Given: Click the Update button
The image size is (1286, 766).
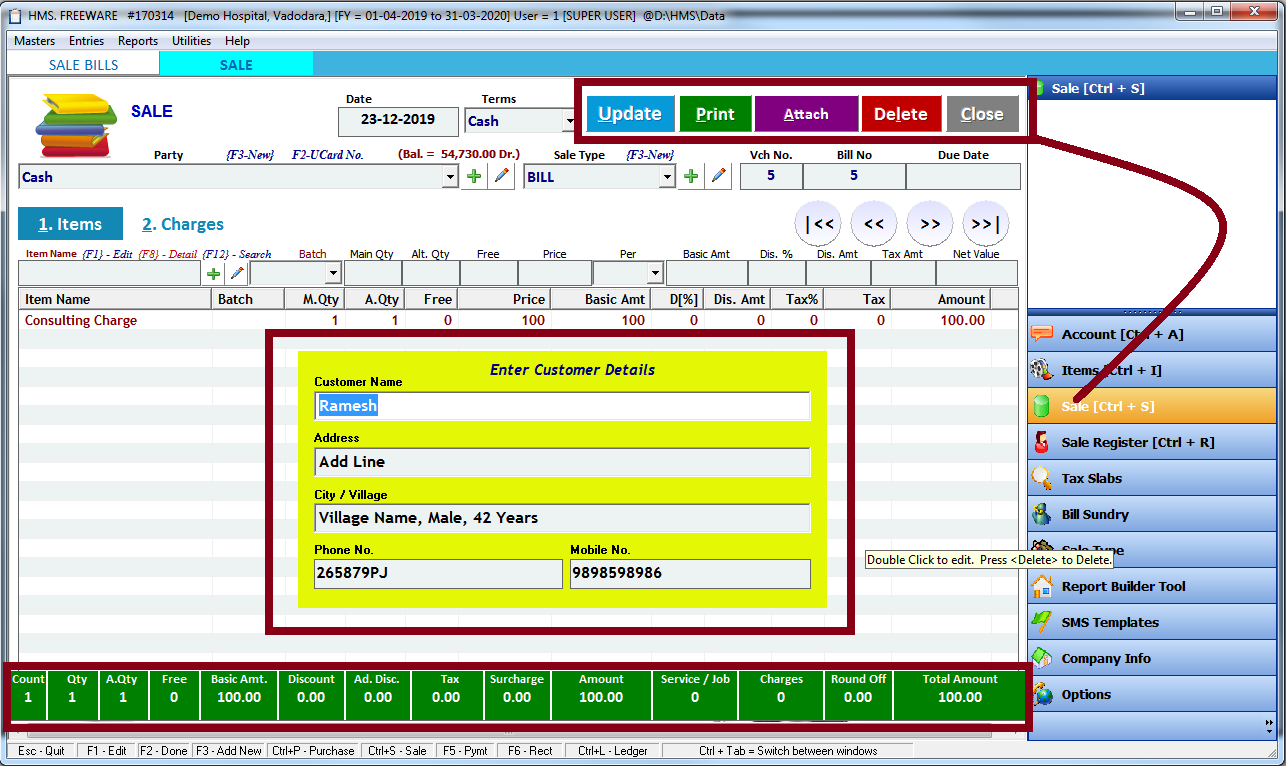Looking at the screenshot, I should pyautogui.click(x=630, y=113).
